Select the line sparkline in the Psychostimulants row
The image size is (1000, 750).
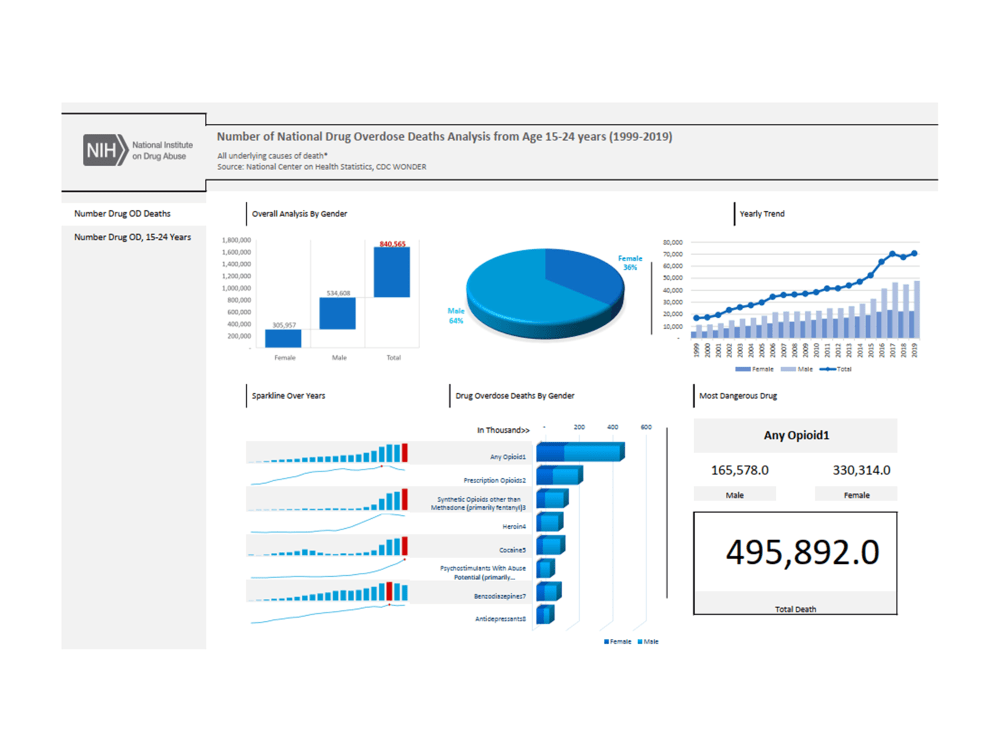coord(327,568)
